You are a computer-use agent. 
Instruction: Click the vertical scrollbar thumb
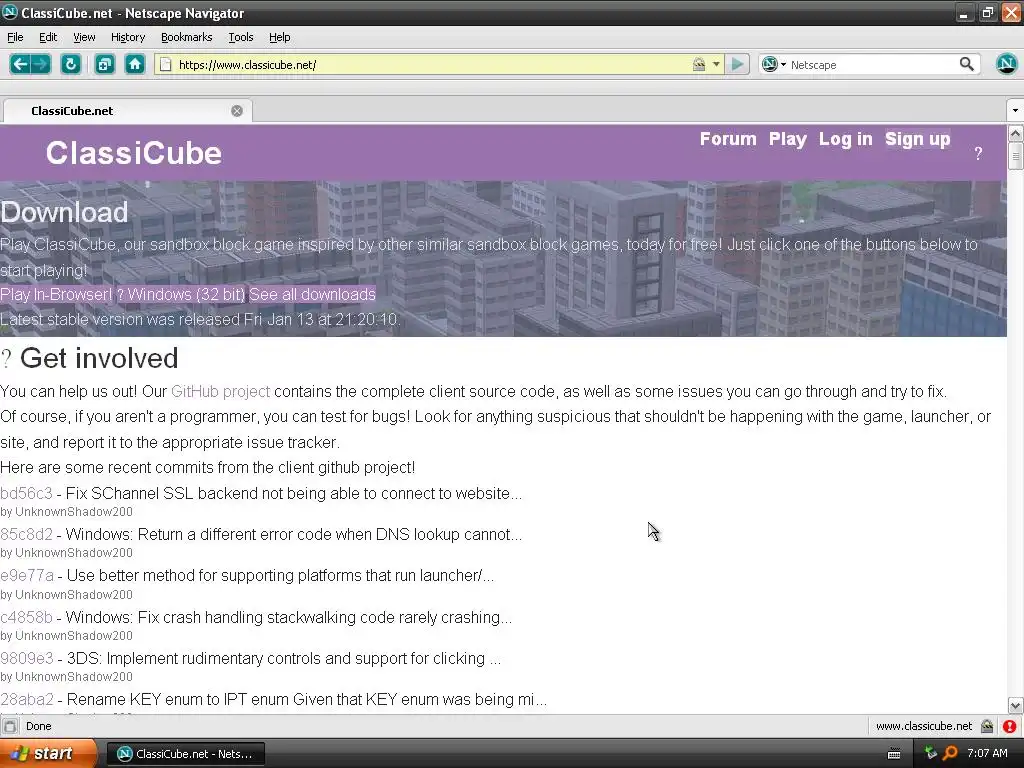click(x=1016, y=157)
